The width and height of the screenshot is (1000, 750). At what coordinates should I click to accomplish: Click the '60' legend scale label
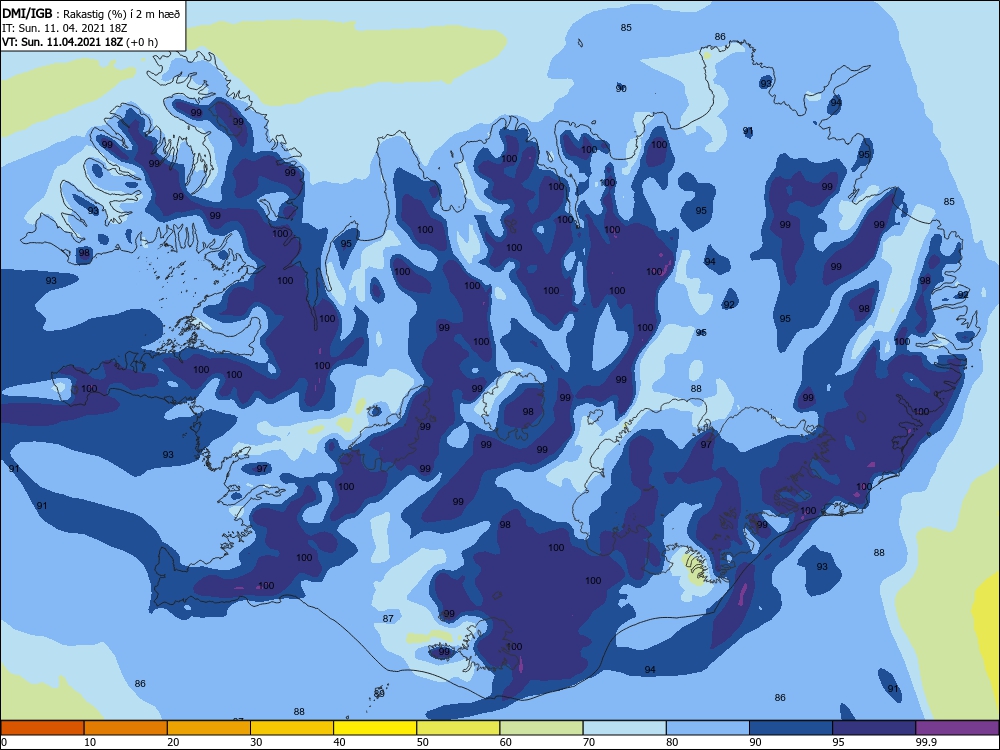(506, 742)
